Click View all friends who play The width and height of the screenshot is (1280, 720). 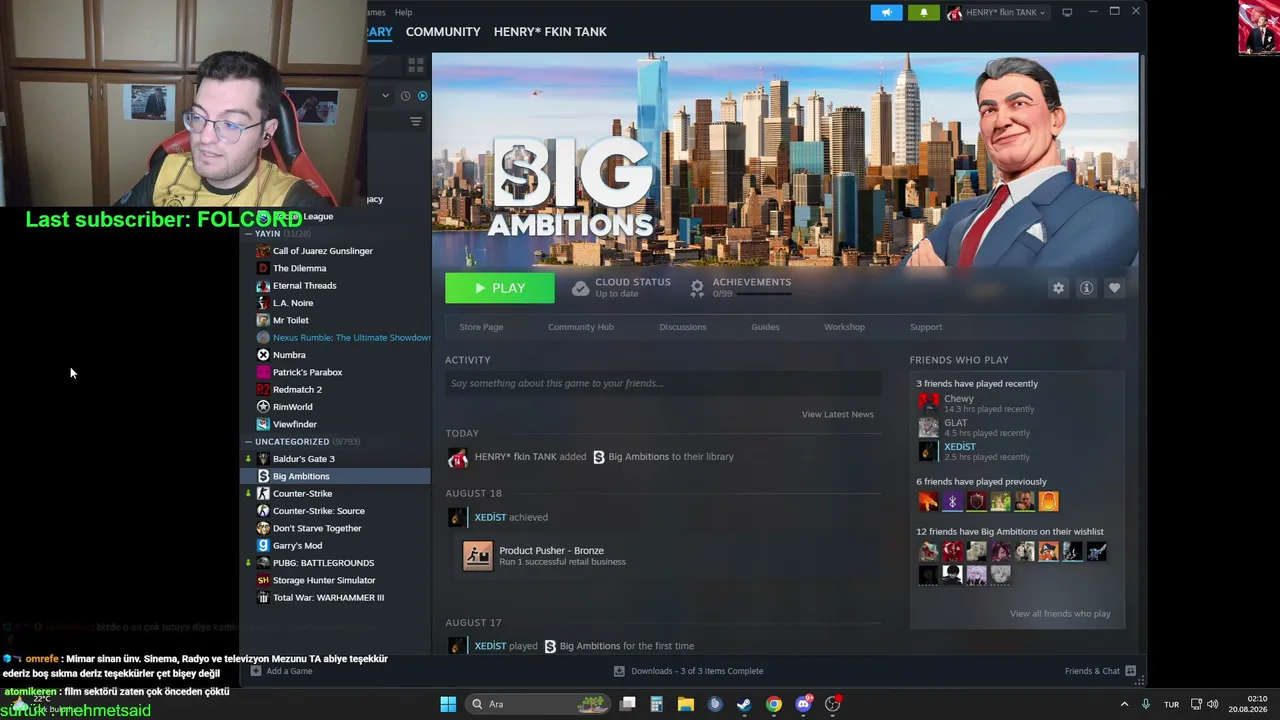pyautogui.click(x=1060, y=614)
